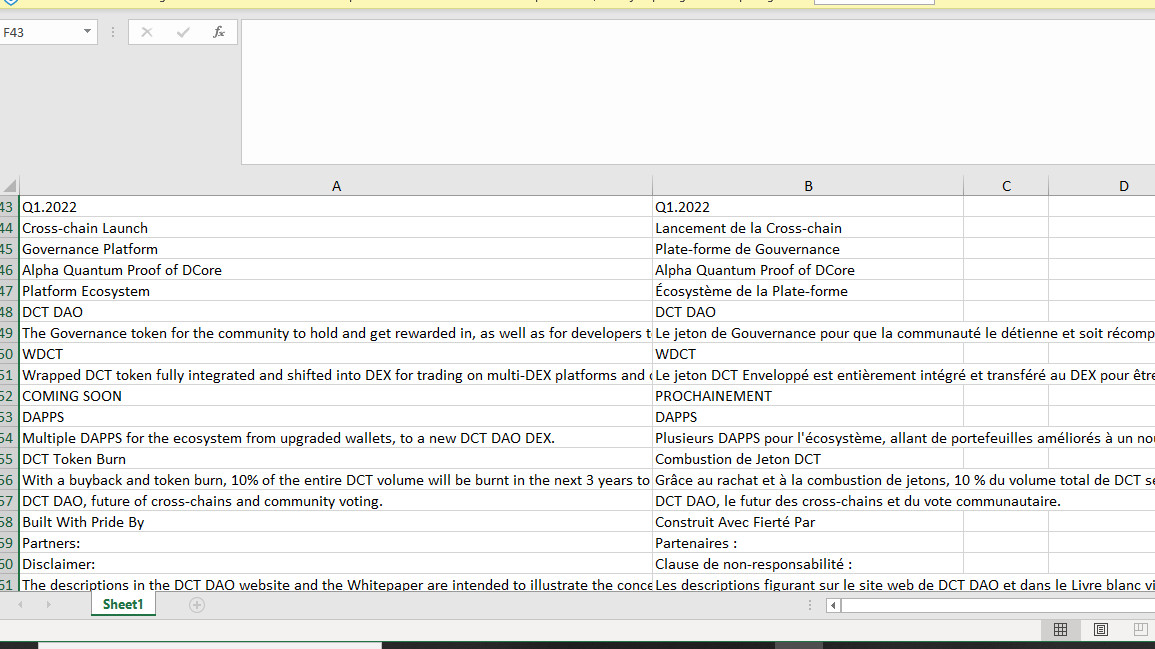The image size is (1155, 649).
Task: Select cell starting 'The descriptions in the DCT DAO website'
Action: pos(336,583)
